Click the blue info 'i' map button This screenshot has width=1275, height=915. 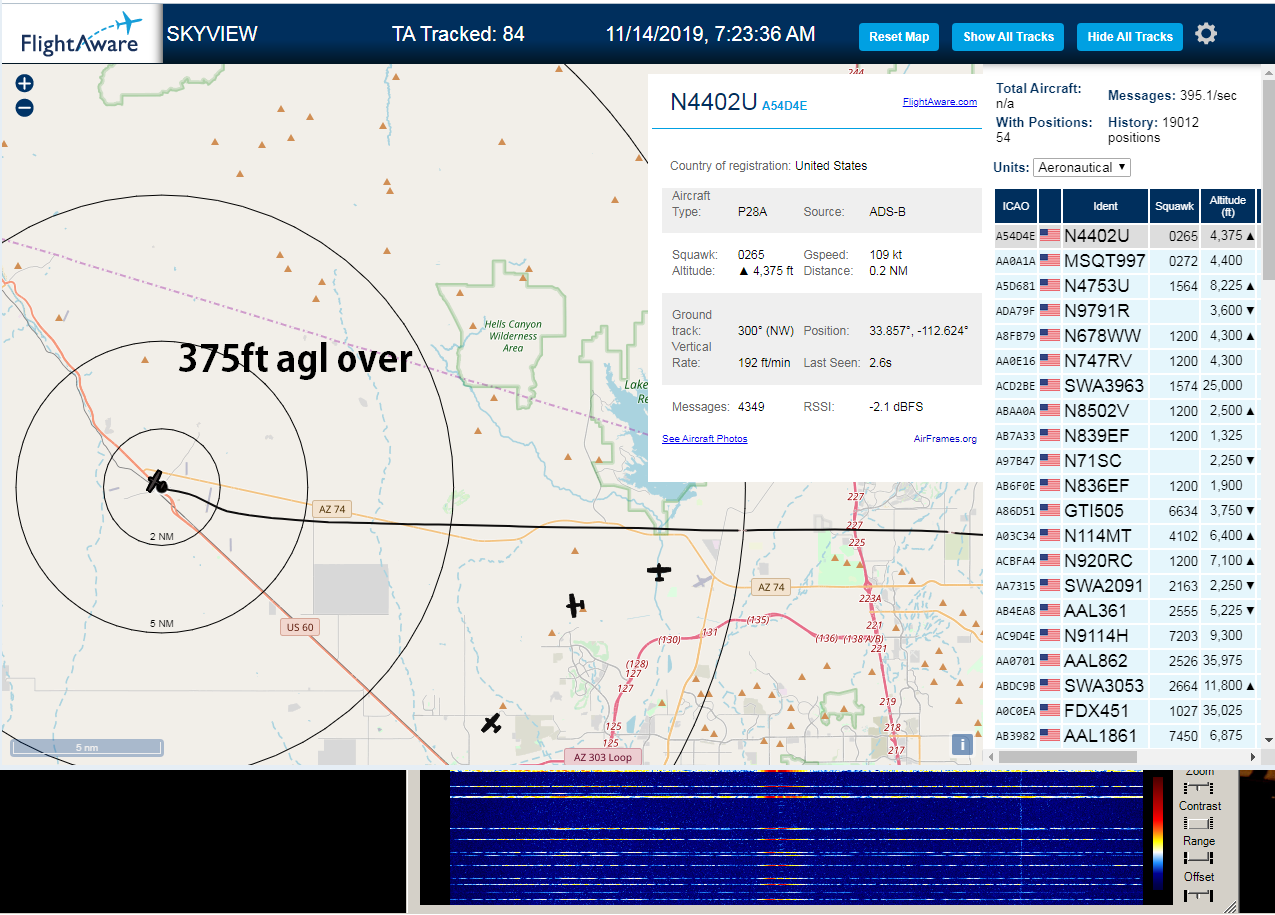(x=962, y=744)
